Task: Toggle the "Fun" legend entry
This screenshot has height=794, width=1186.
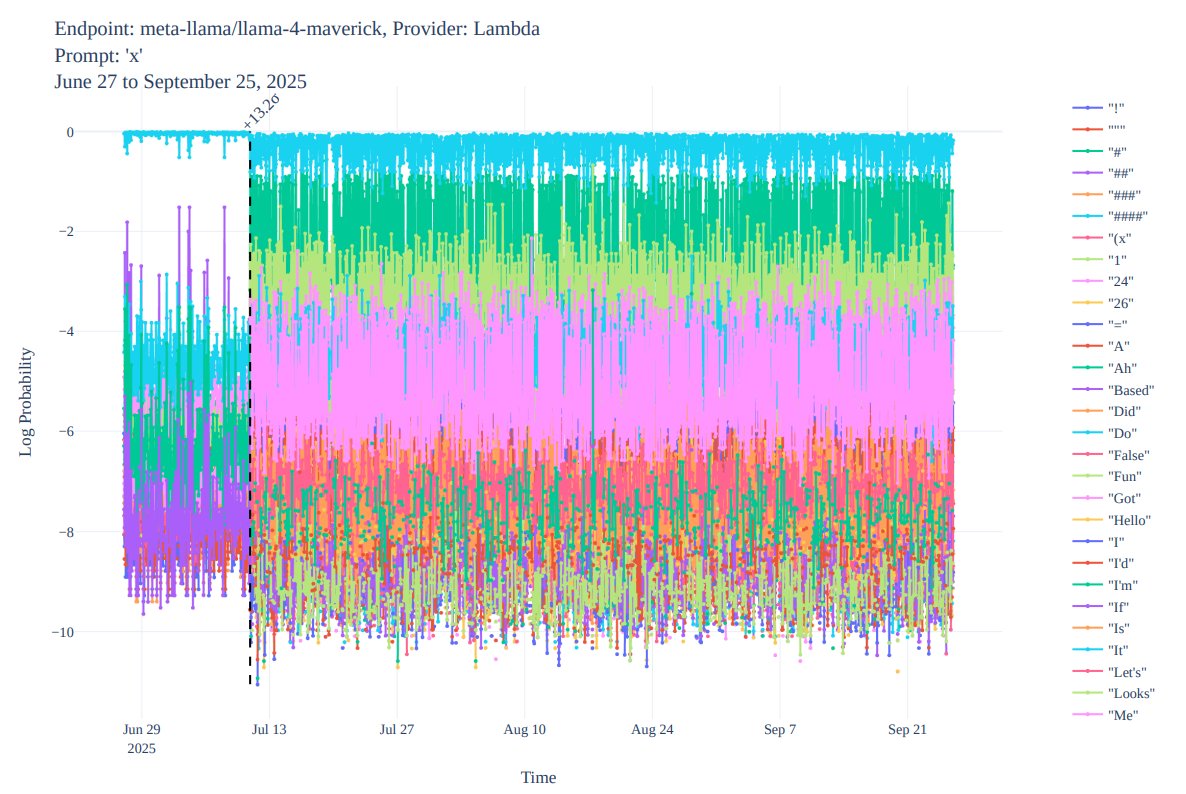Action: pos(1107,476)
